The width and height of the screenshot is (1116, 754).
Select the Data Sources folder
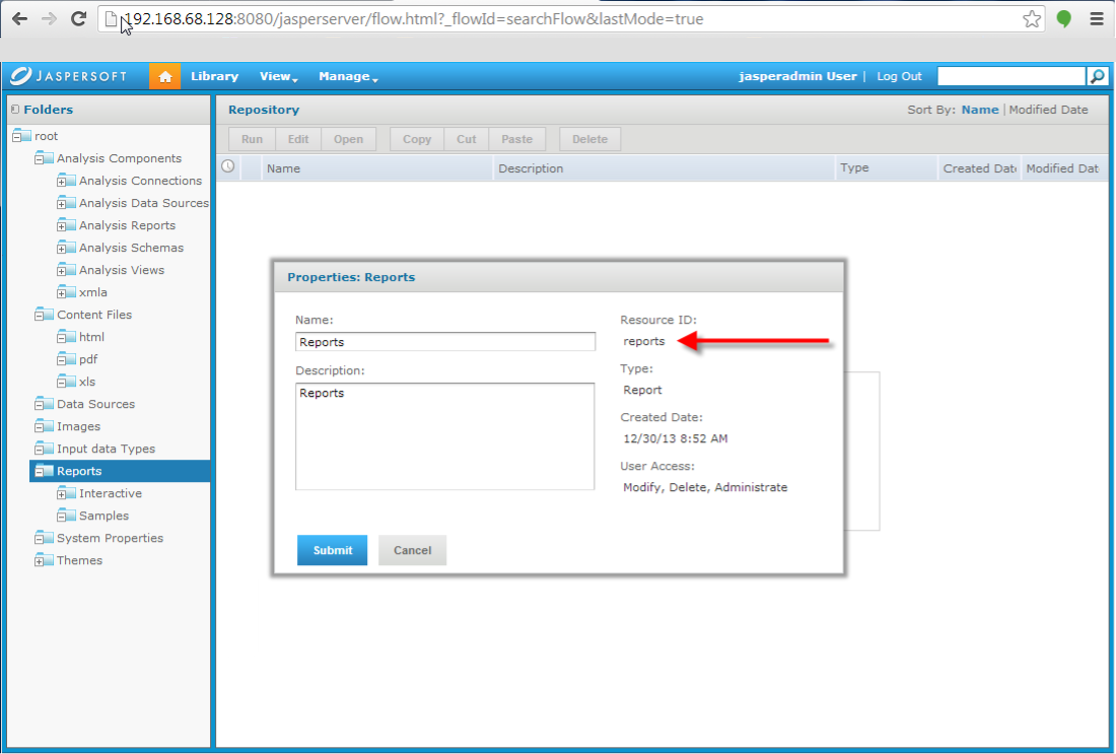click(95, 404)
